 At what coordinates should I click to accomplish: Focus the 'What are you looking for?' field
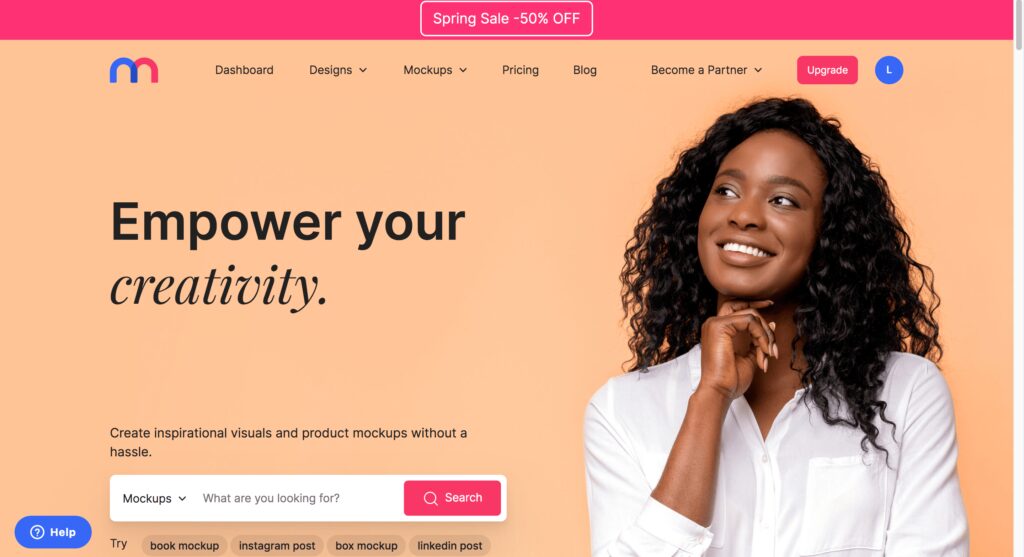(299, 498)
